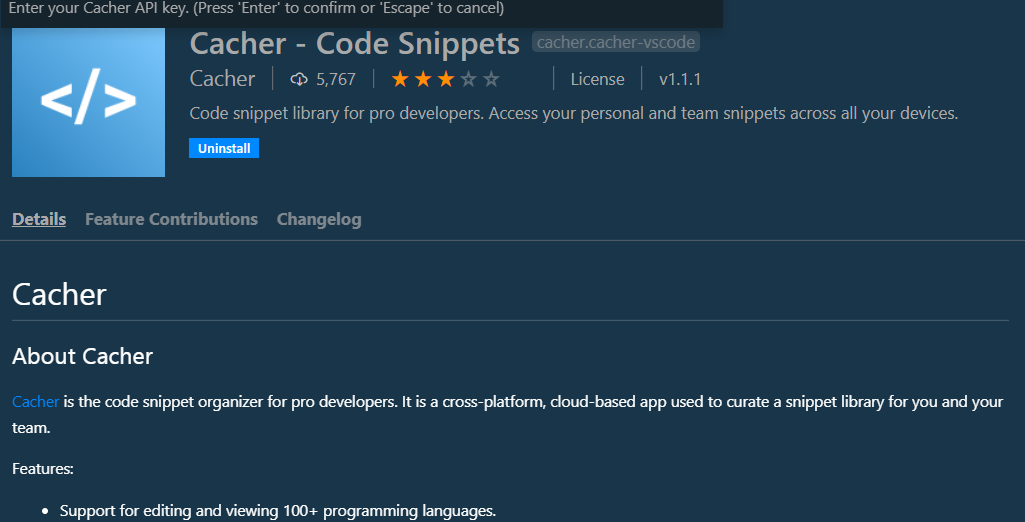Click the 5,767 install count
Image resolution: width=1025 pixels, height=522 pixels.
[x=335, y=79]
